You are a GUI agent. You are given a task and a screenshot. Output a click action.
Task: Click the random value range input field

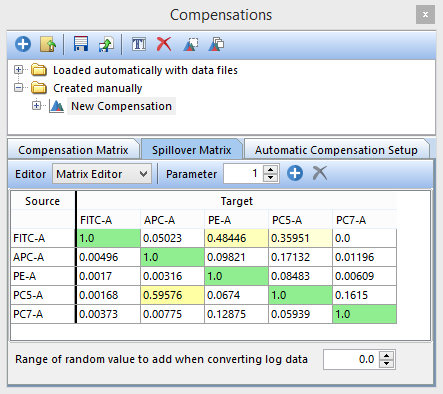point(351,359)
